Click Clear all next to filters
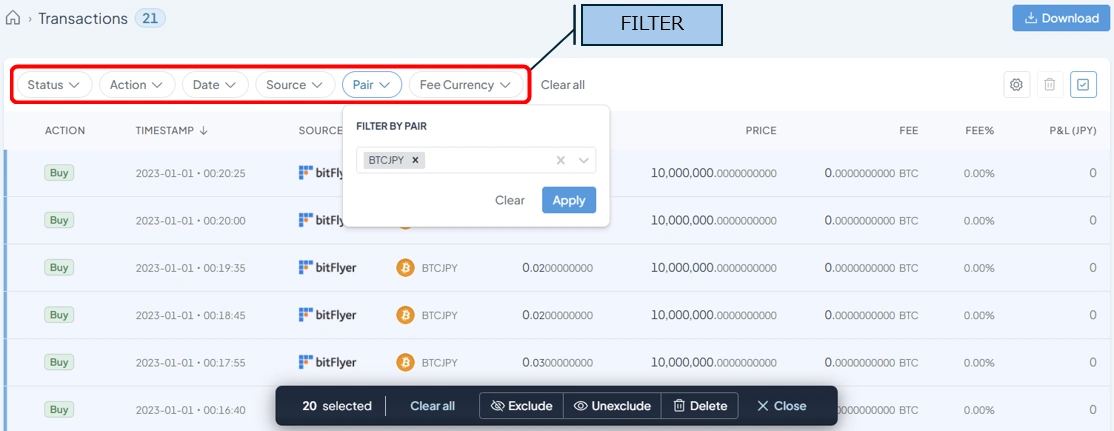This screenshot has width=1114, height=431. 563,84
